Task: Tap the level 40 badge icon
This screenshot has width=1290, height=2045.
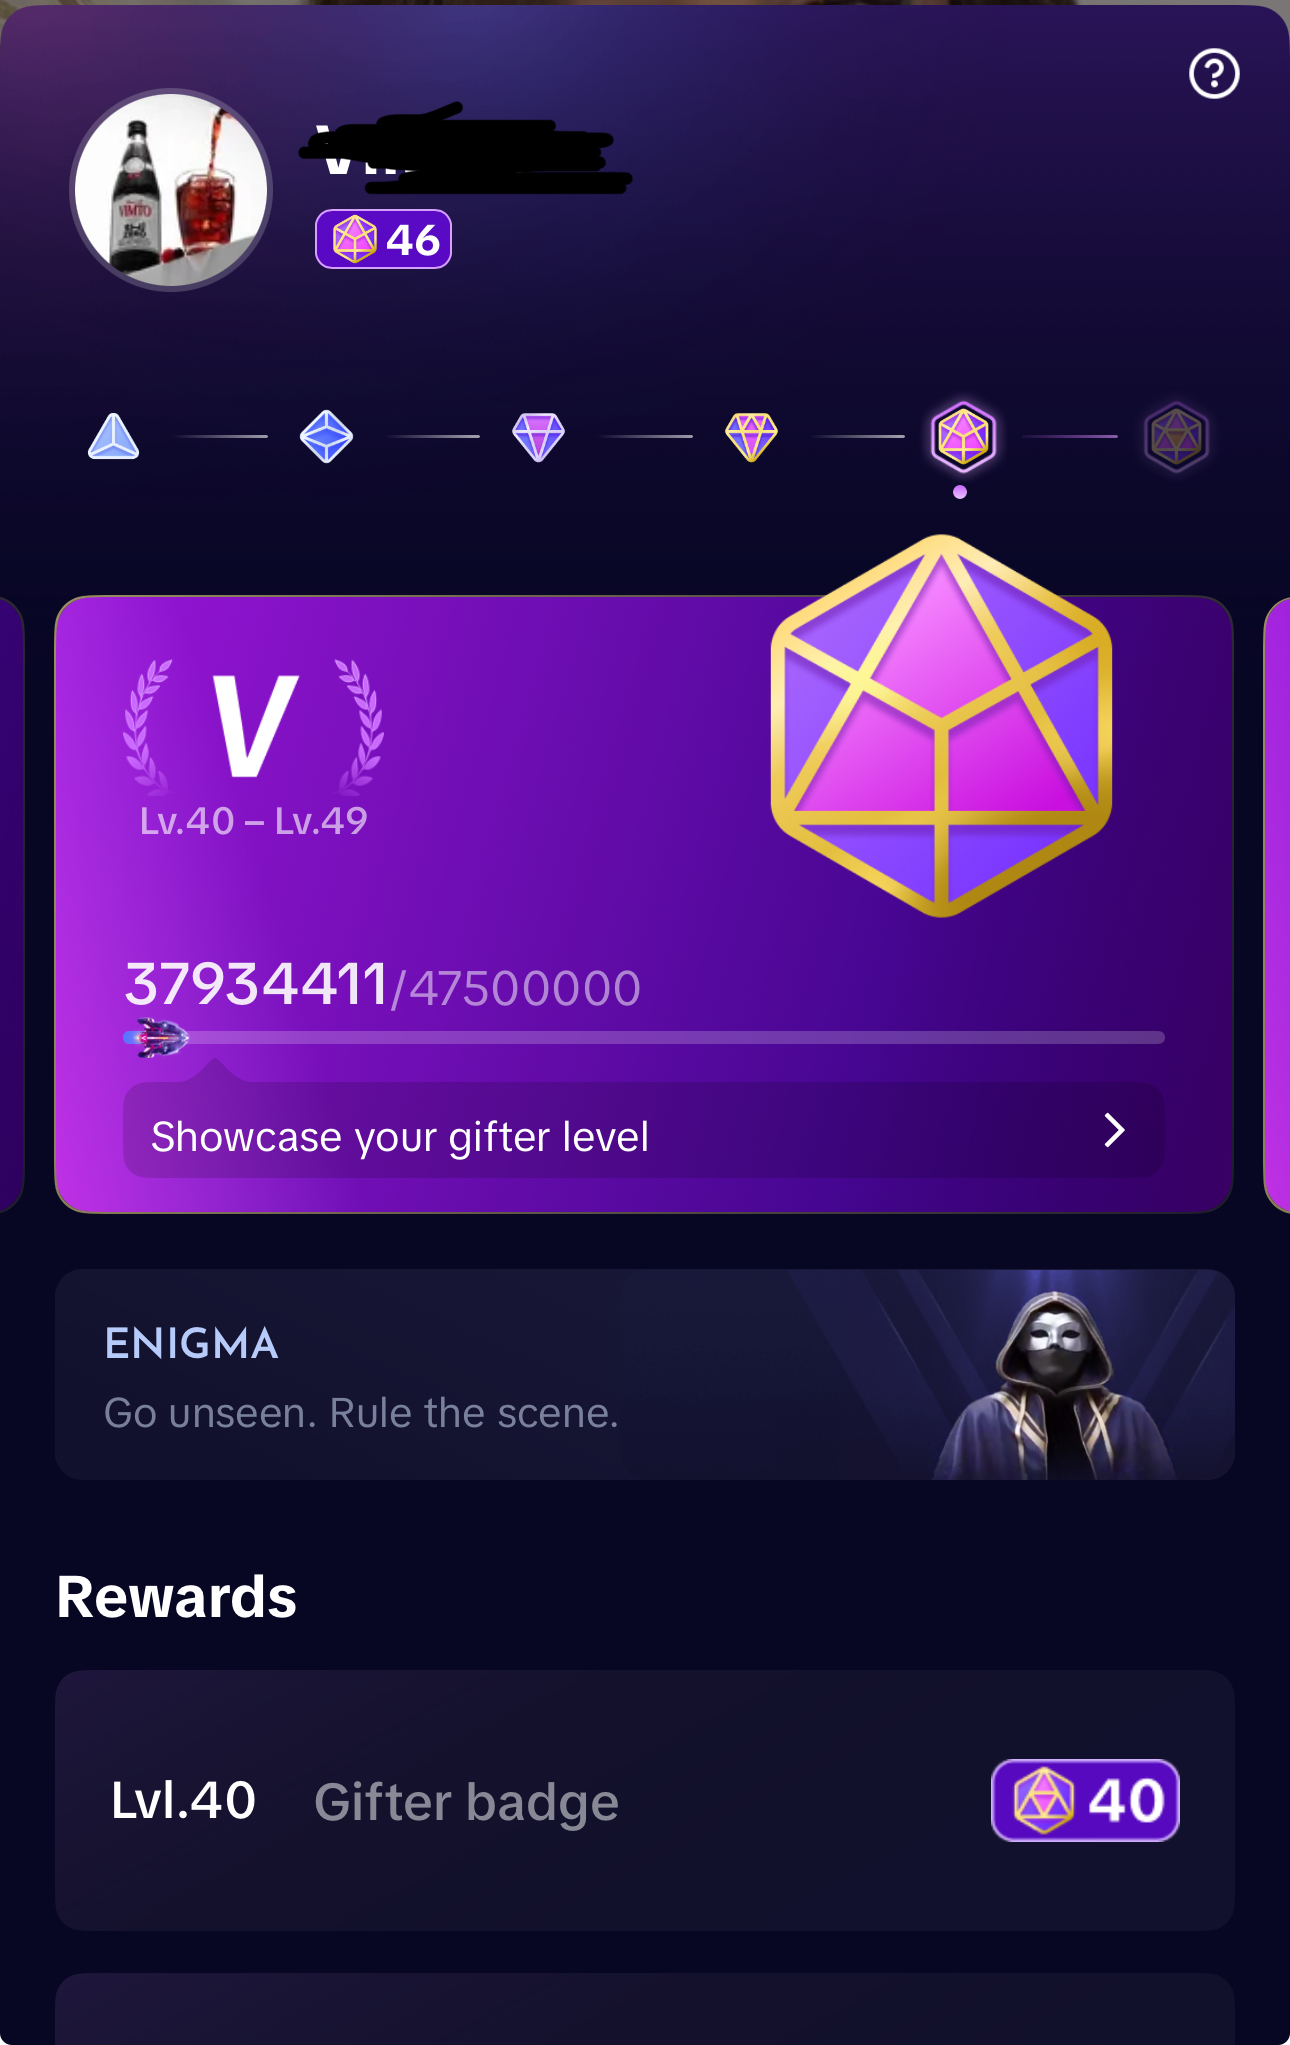Action: click(x=1085, y=1800)
